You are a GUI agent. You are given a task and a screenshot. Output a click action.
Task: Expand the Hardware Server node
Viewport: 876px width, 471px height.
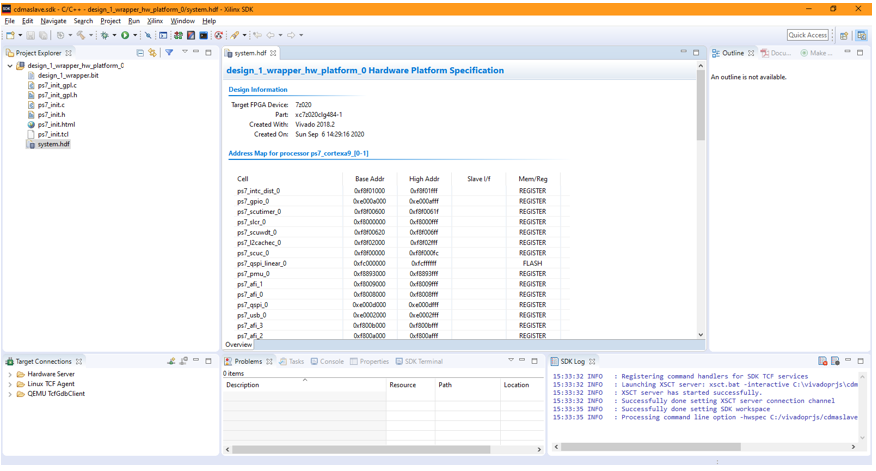point(9,374)
